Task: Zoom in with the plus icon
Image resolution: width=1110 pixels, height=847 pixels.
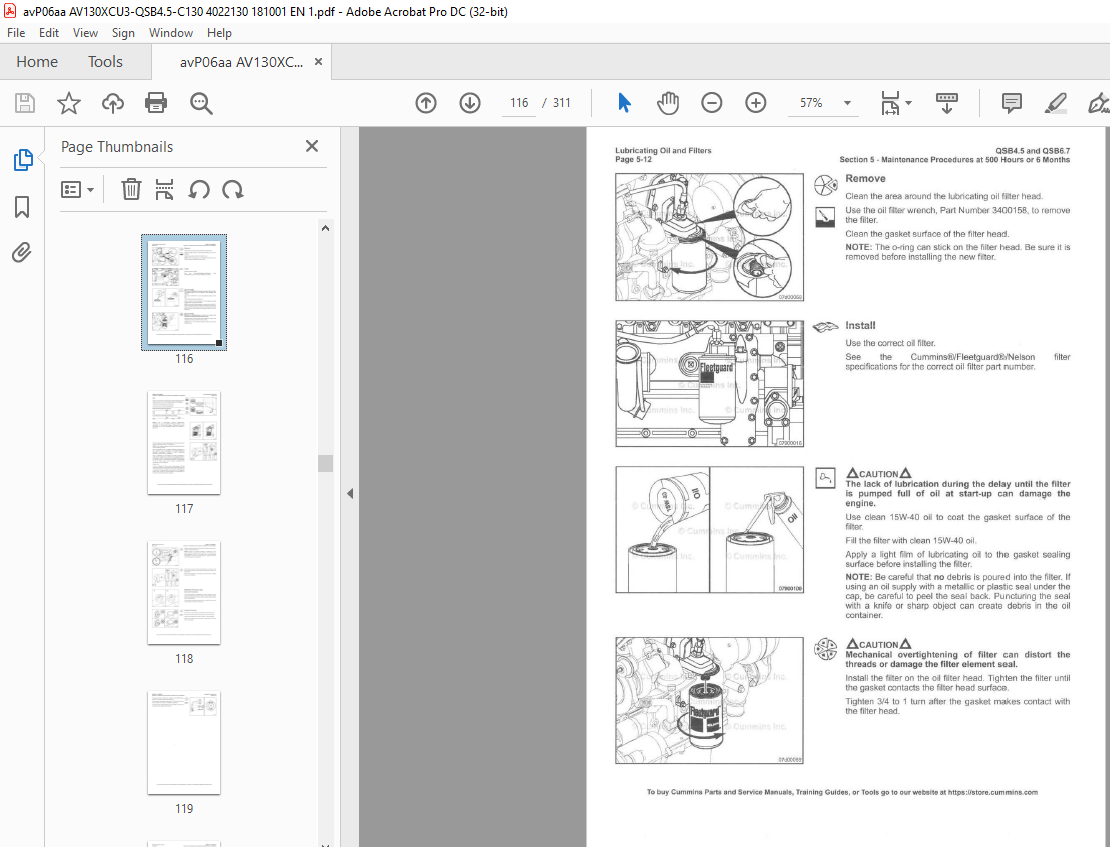Action: [x=756, y=103]
